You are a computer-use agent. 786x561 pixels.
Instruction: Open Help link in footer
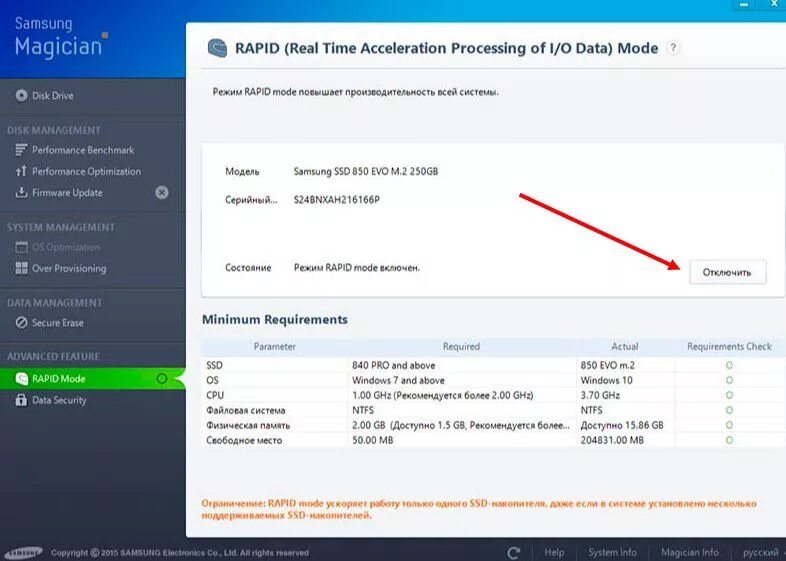click(554, 552)
